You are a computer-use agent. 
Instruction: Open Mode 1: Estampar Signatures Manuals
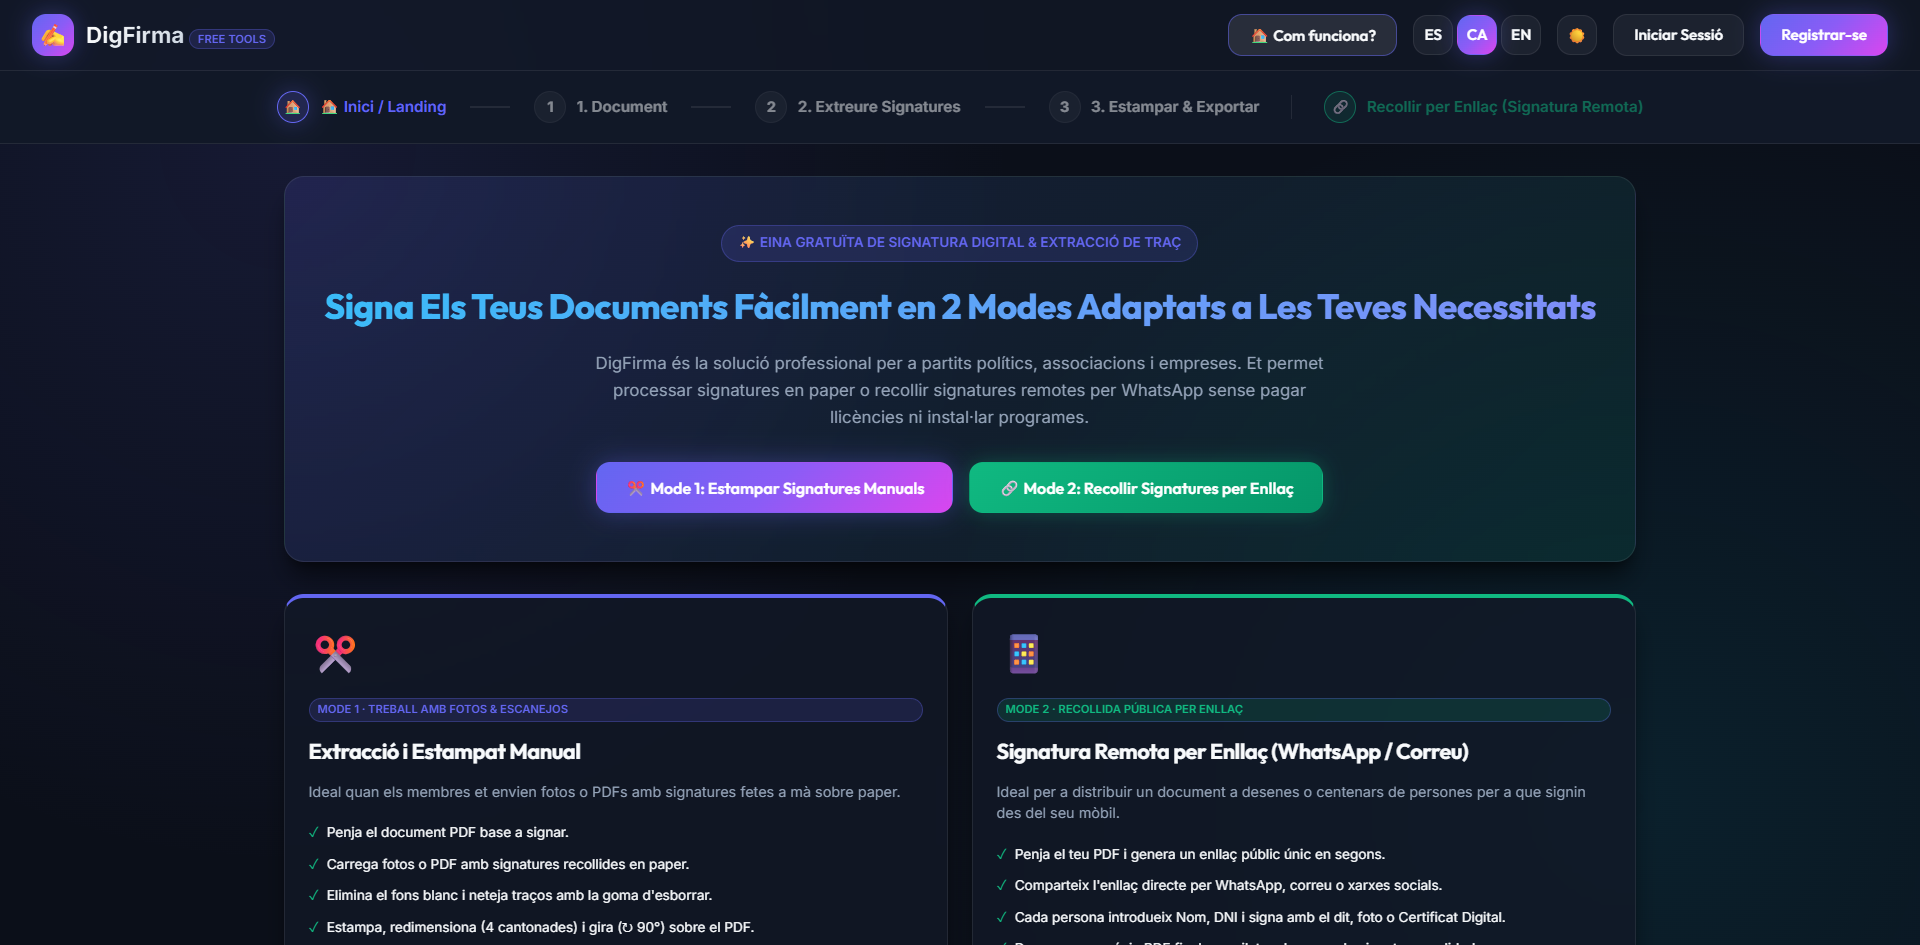click(x=774, y=488)
